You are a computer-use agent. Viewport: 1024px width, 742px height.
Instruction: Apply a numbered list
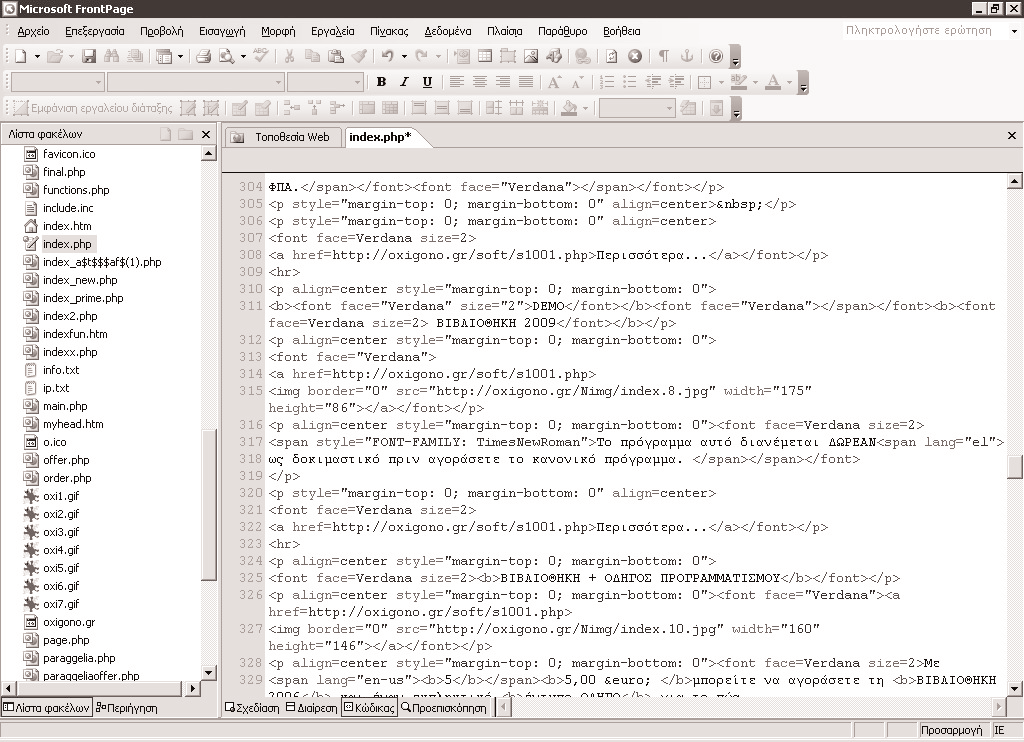point(607,82)
